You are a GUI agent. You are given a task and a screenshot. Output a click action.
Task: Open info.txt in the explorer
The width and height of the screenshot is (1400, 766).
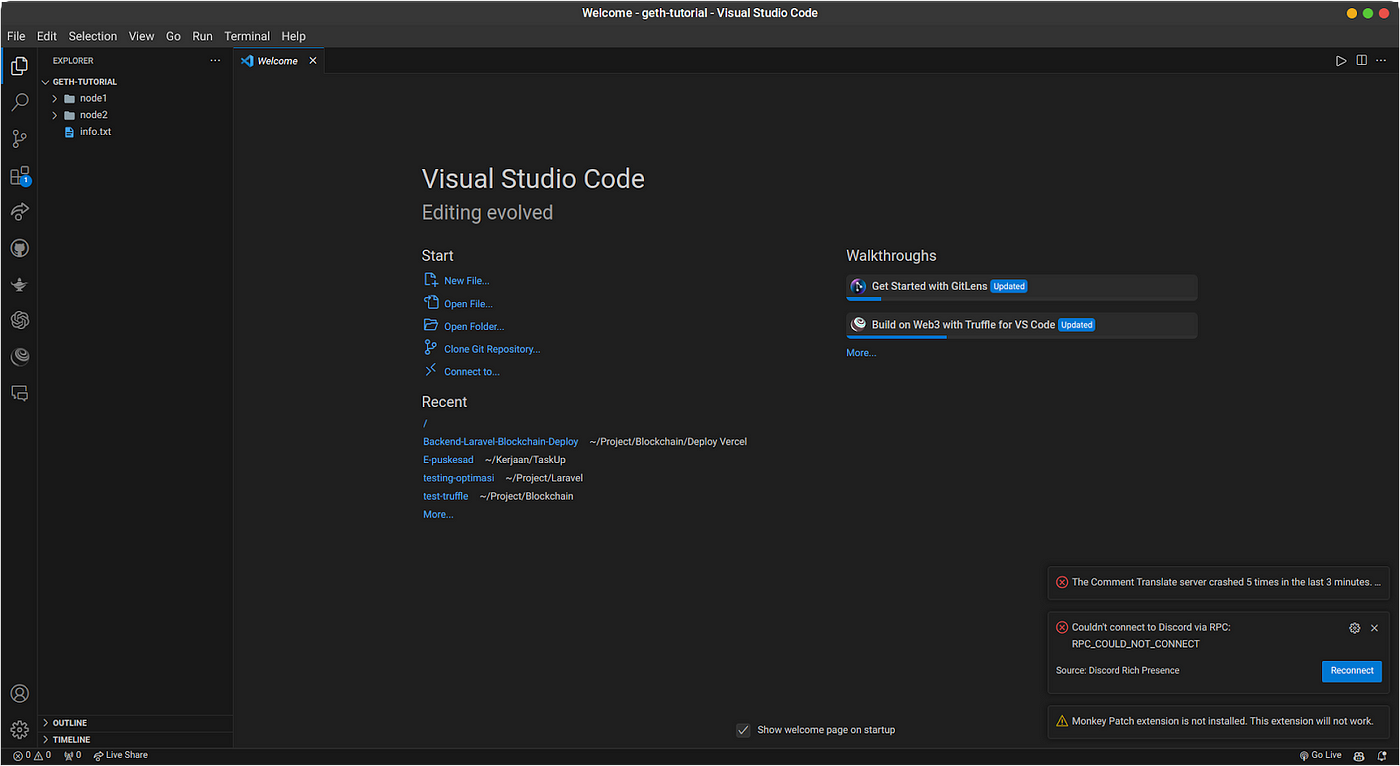[95, 132]
